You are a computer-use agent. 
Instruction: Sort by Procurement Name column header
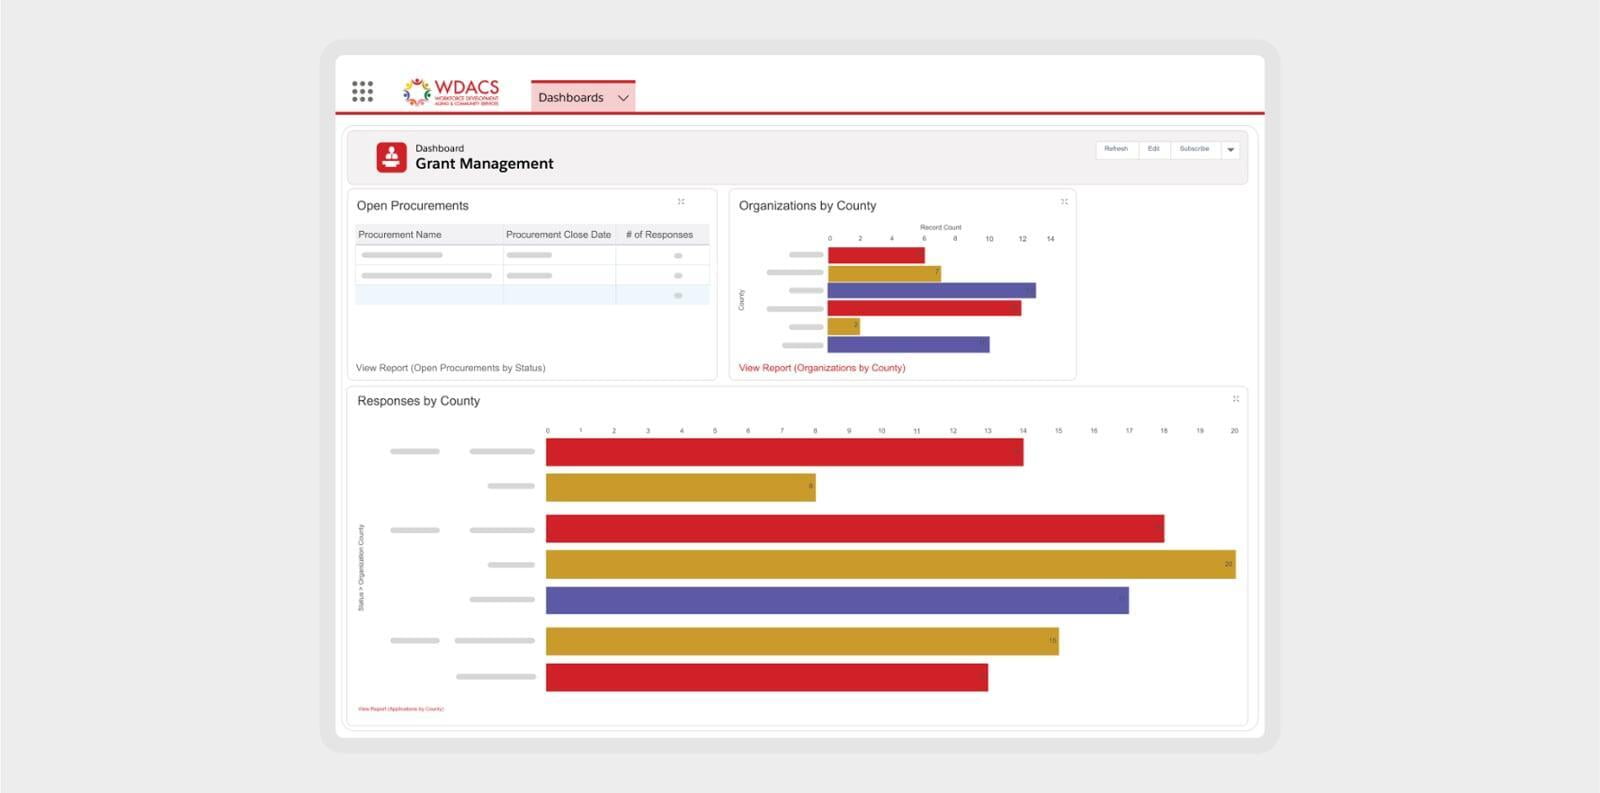pyautogui.click(x=429, y=234)
